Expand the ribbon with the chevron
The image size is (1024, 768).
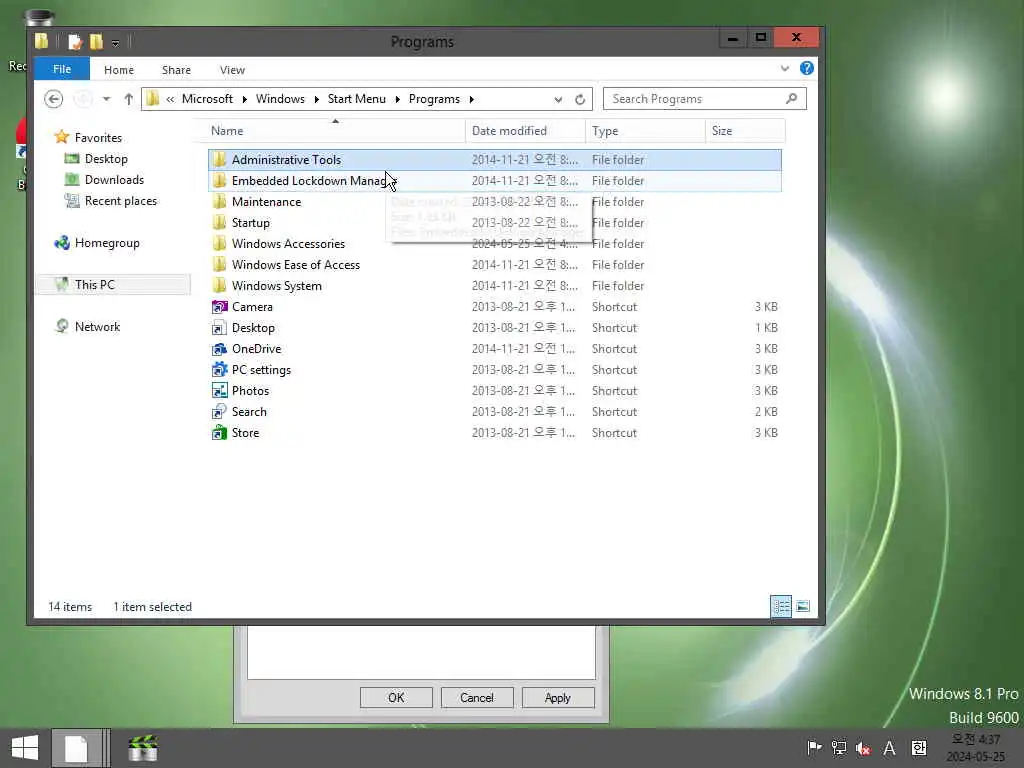[x=785, y=69]
